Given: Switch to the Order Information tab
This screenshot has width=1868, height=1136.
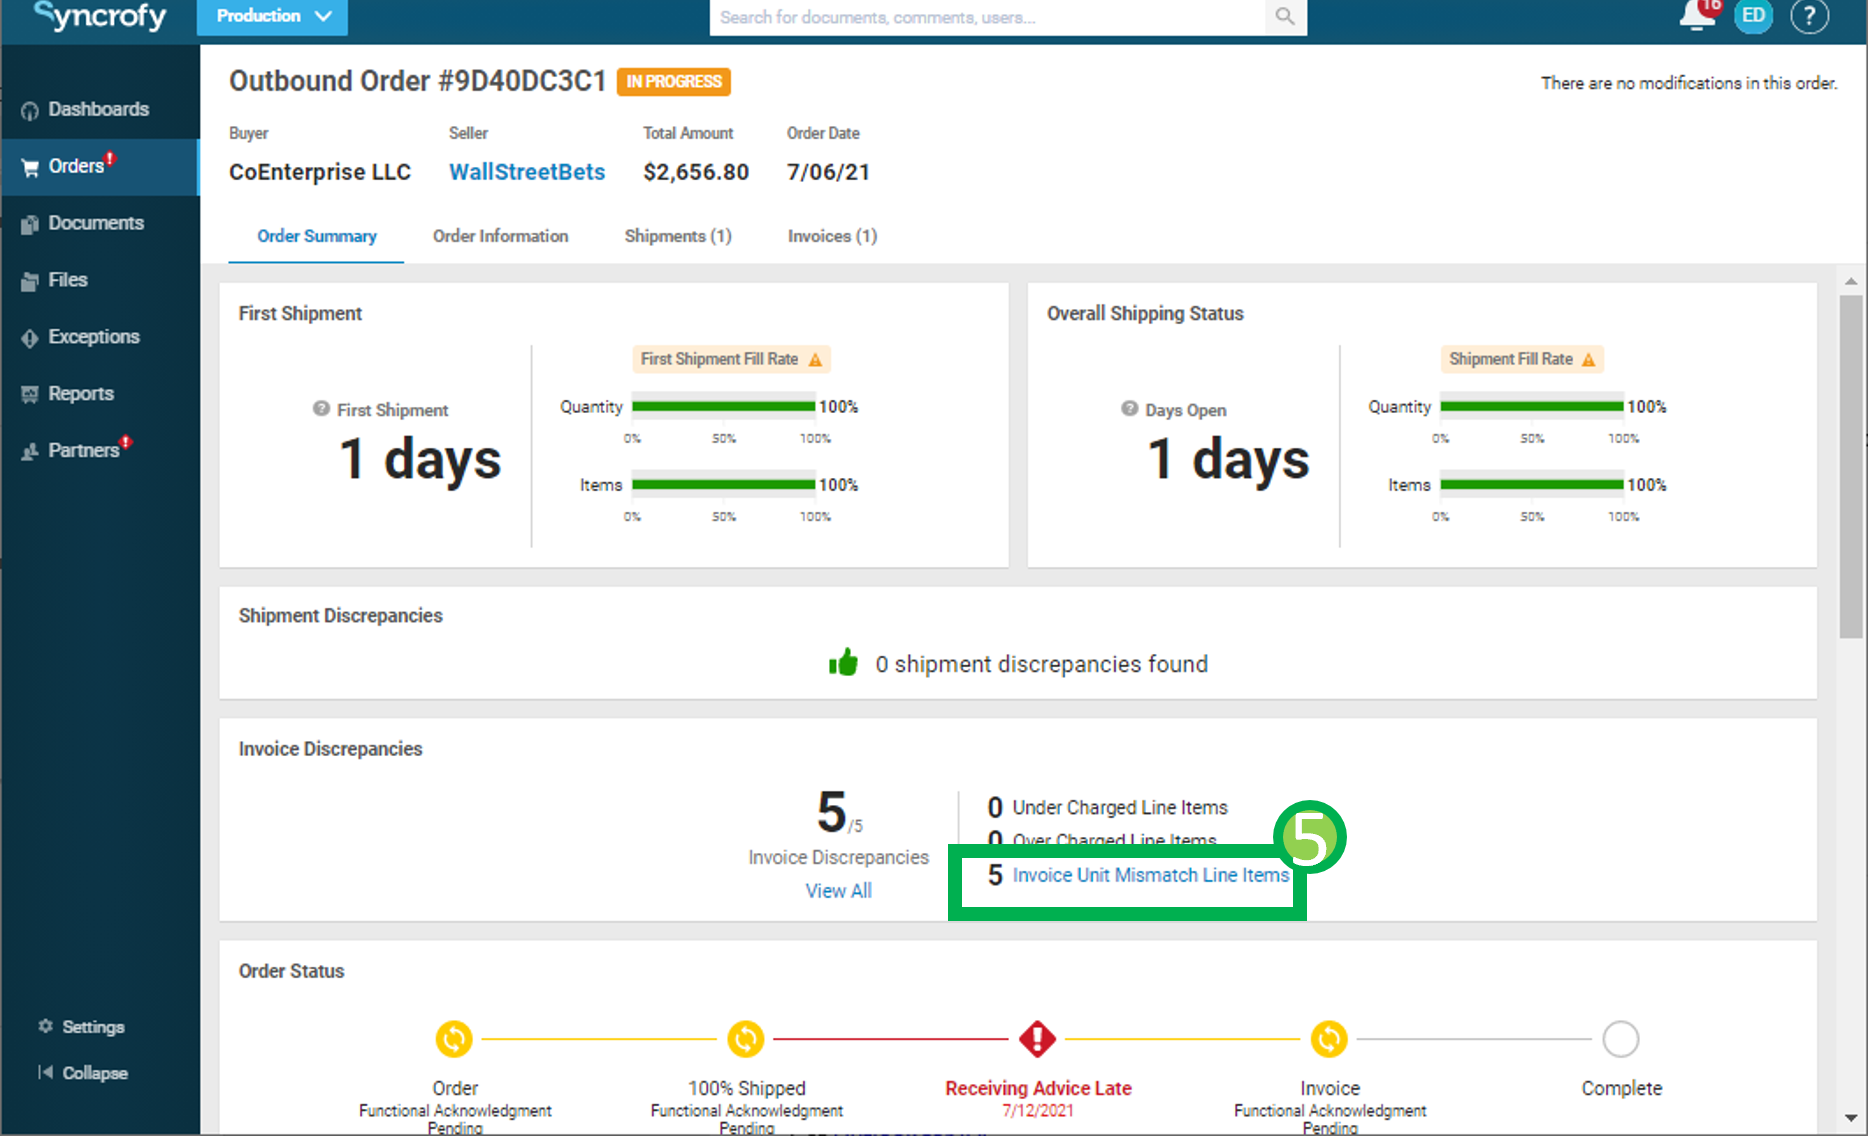Looking at the screenshot, I should tap(500, 236).
